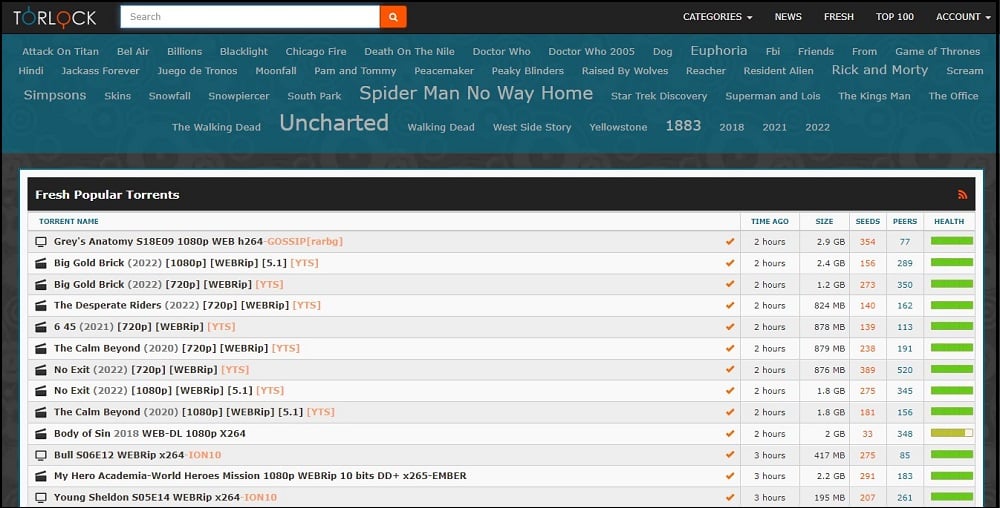Click the movie icon beside The Desperate Riders

coord(41,305)
